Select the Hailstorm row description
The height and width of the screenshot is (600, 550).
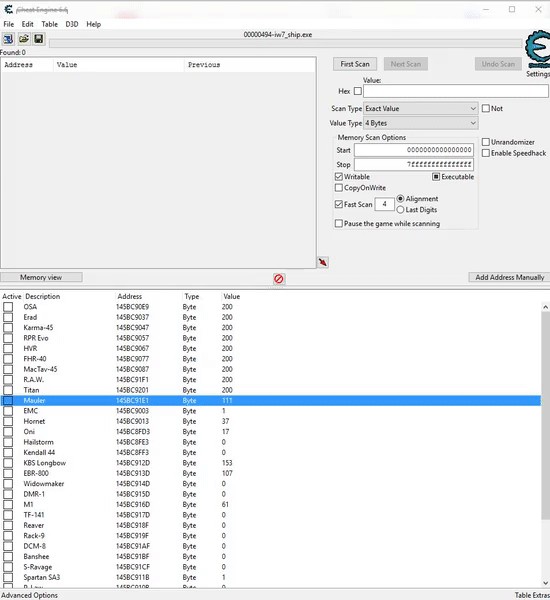(38, 442)
